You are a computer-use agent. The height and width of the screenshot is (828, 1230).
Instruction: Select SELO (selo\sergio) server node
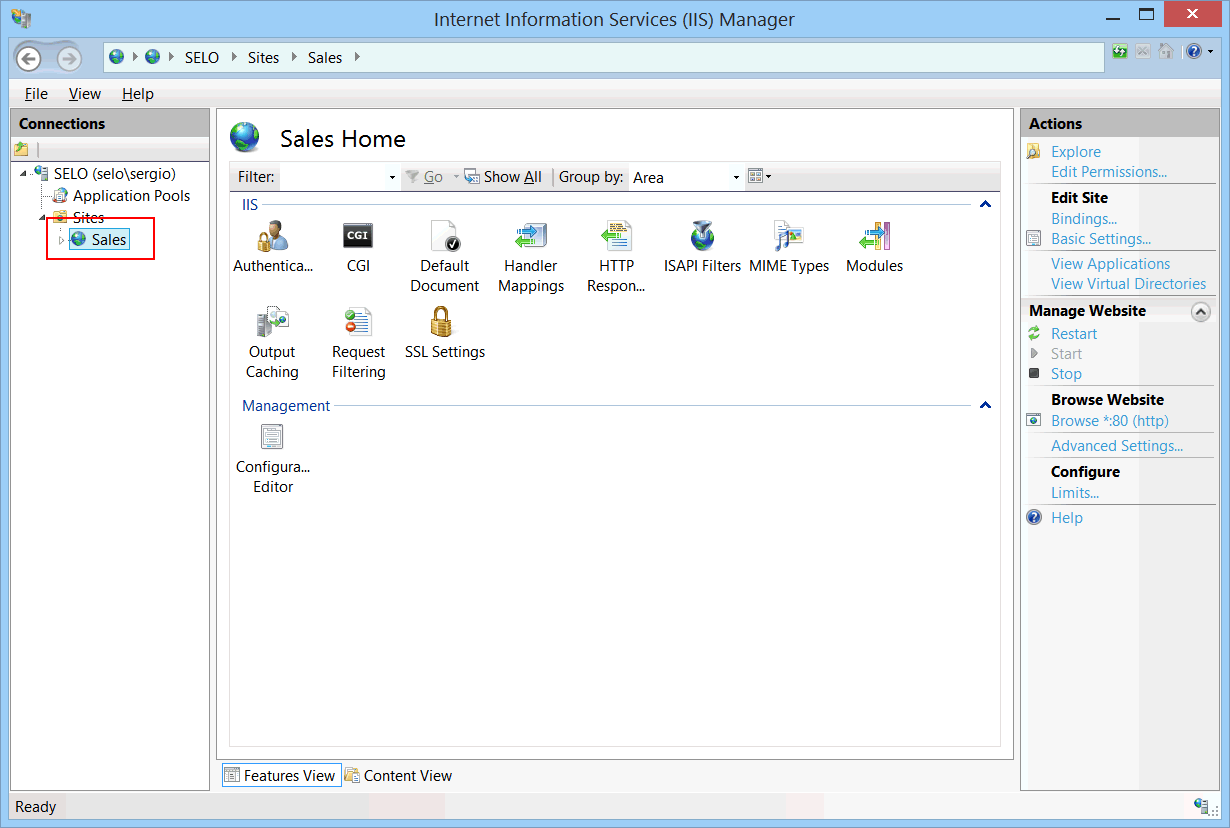pyautogui.click(x=114, y=174)
